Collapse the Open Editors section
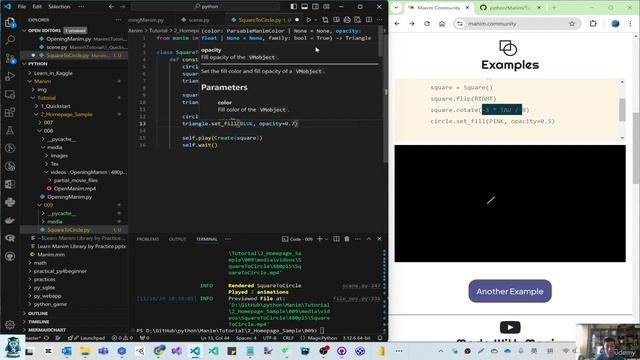 point(44,31)
